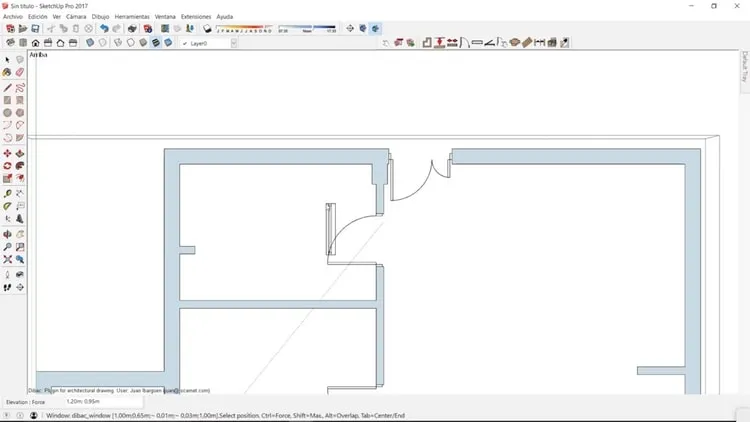The width and height of the screenshot is (750, 422).
Task: Open the Cámara menu
Action: (76, 17)
